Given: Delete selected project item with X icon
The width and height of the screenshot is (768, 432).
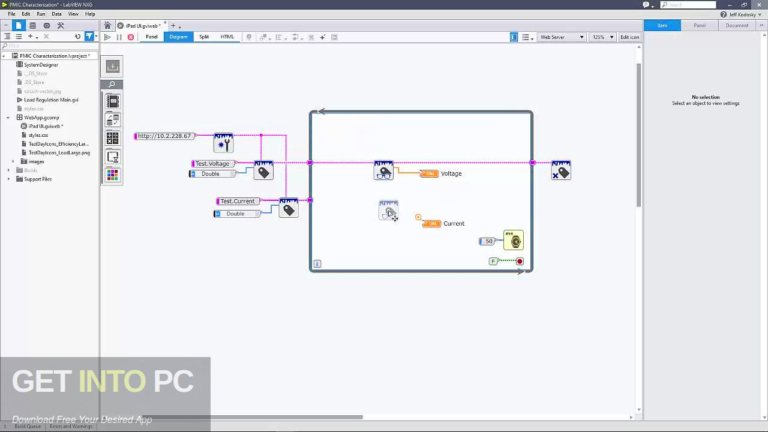Looking at the screenshot, I should click(x=47, y=36).
